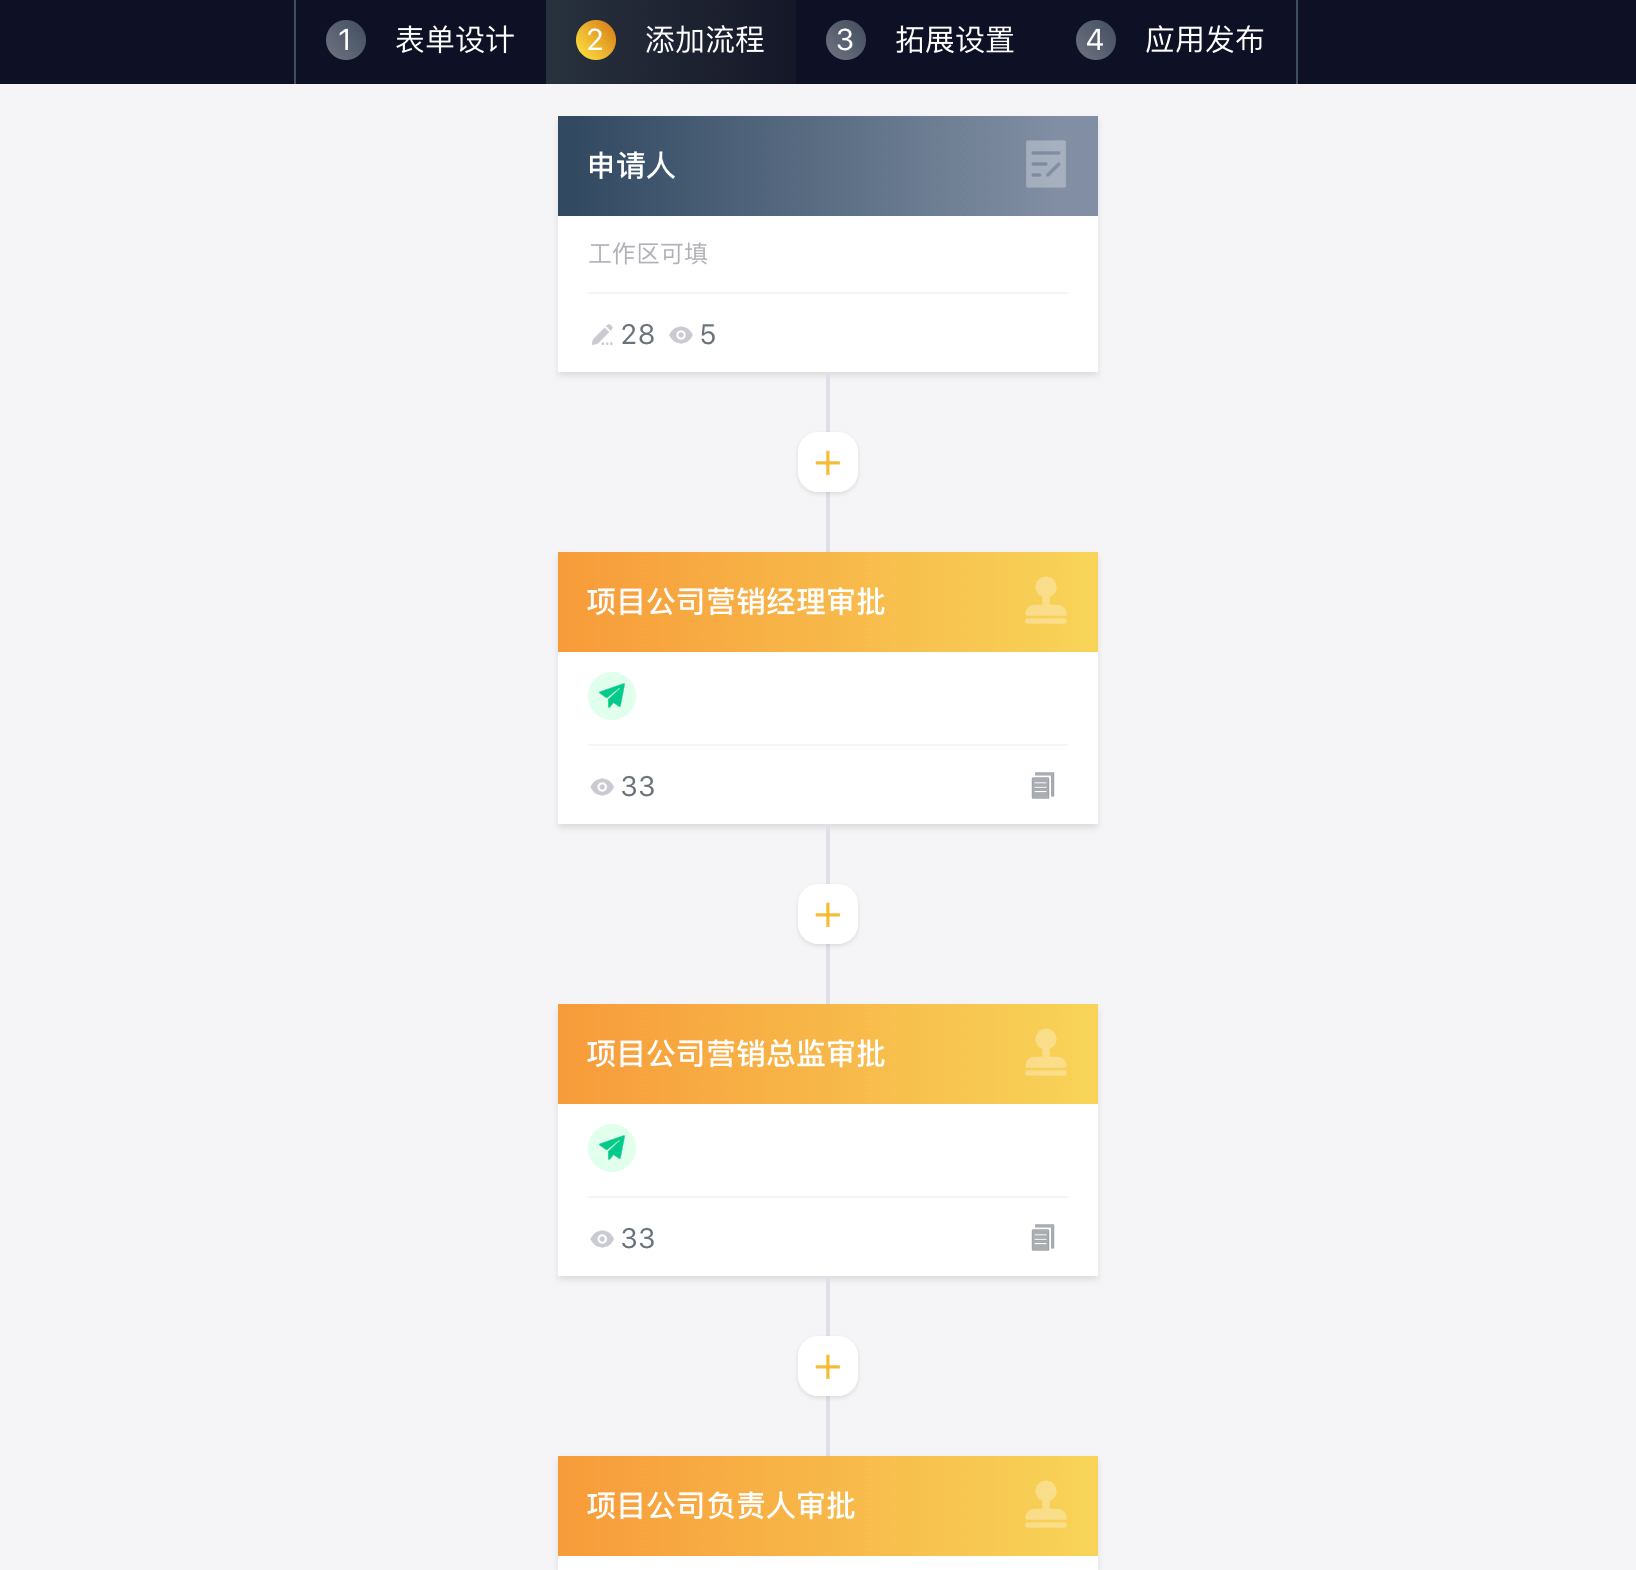The width and height of the screenshot is (1636, 1570).
Task: Open the document copy icon in 营销总监审批 card
Action: tap(1043, 1238)
